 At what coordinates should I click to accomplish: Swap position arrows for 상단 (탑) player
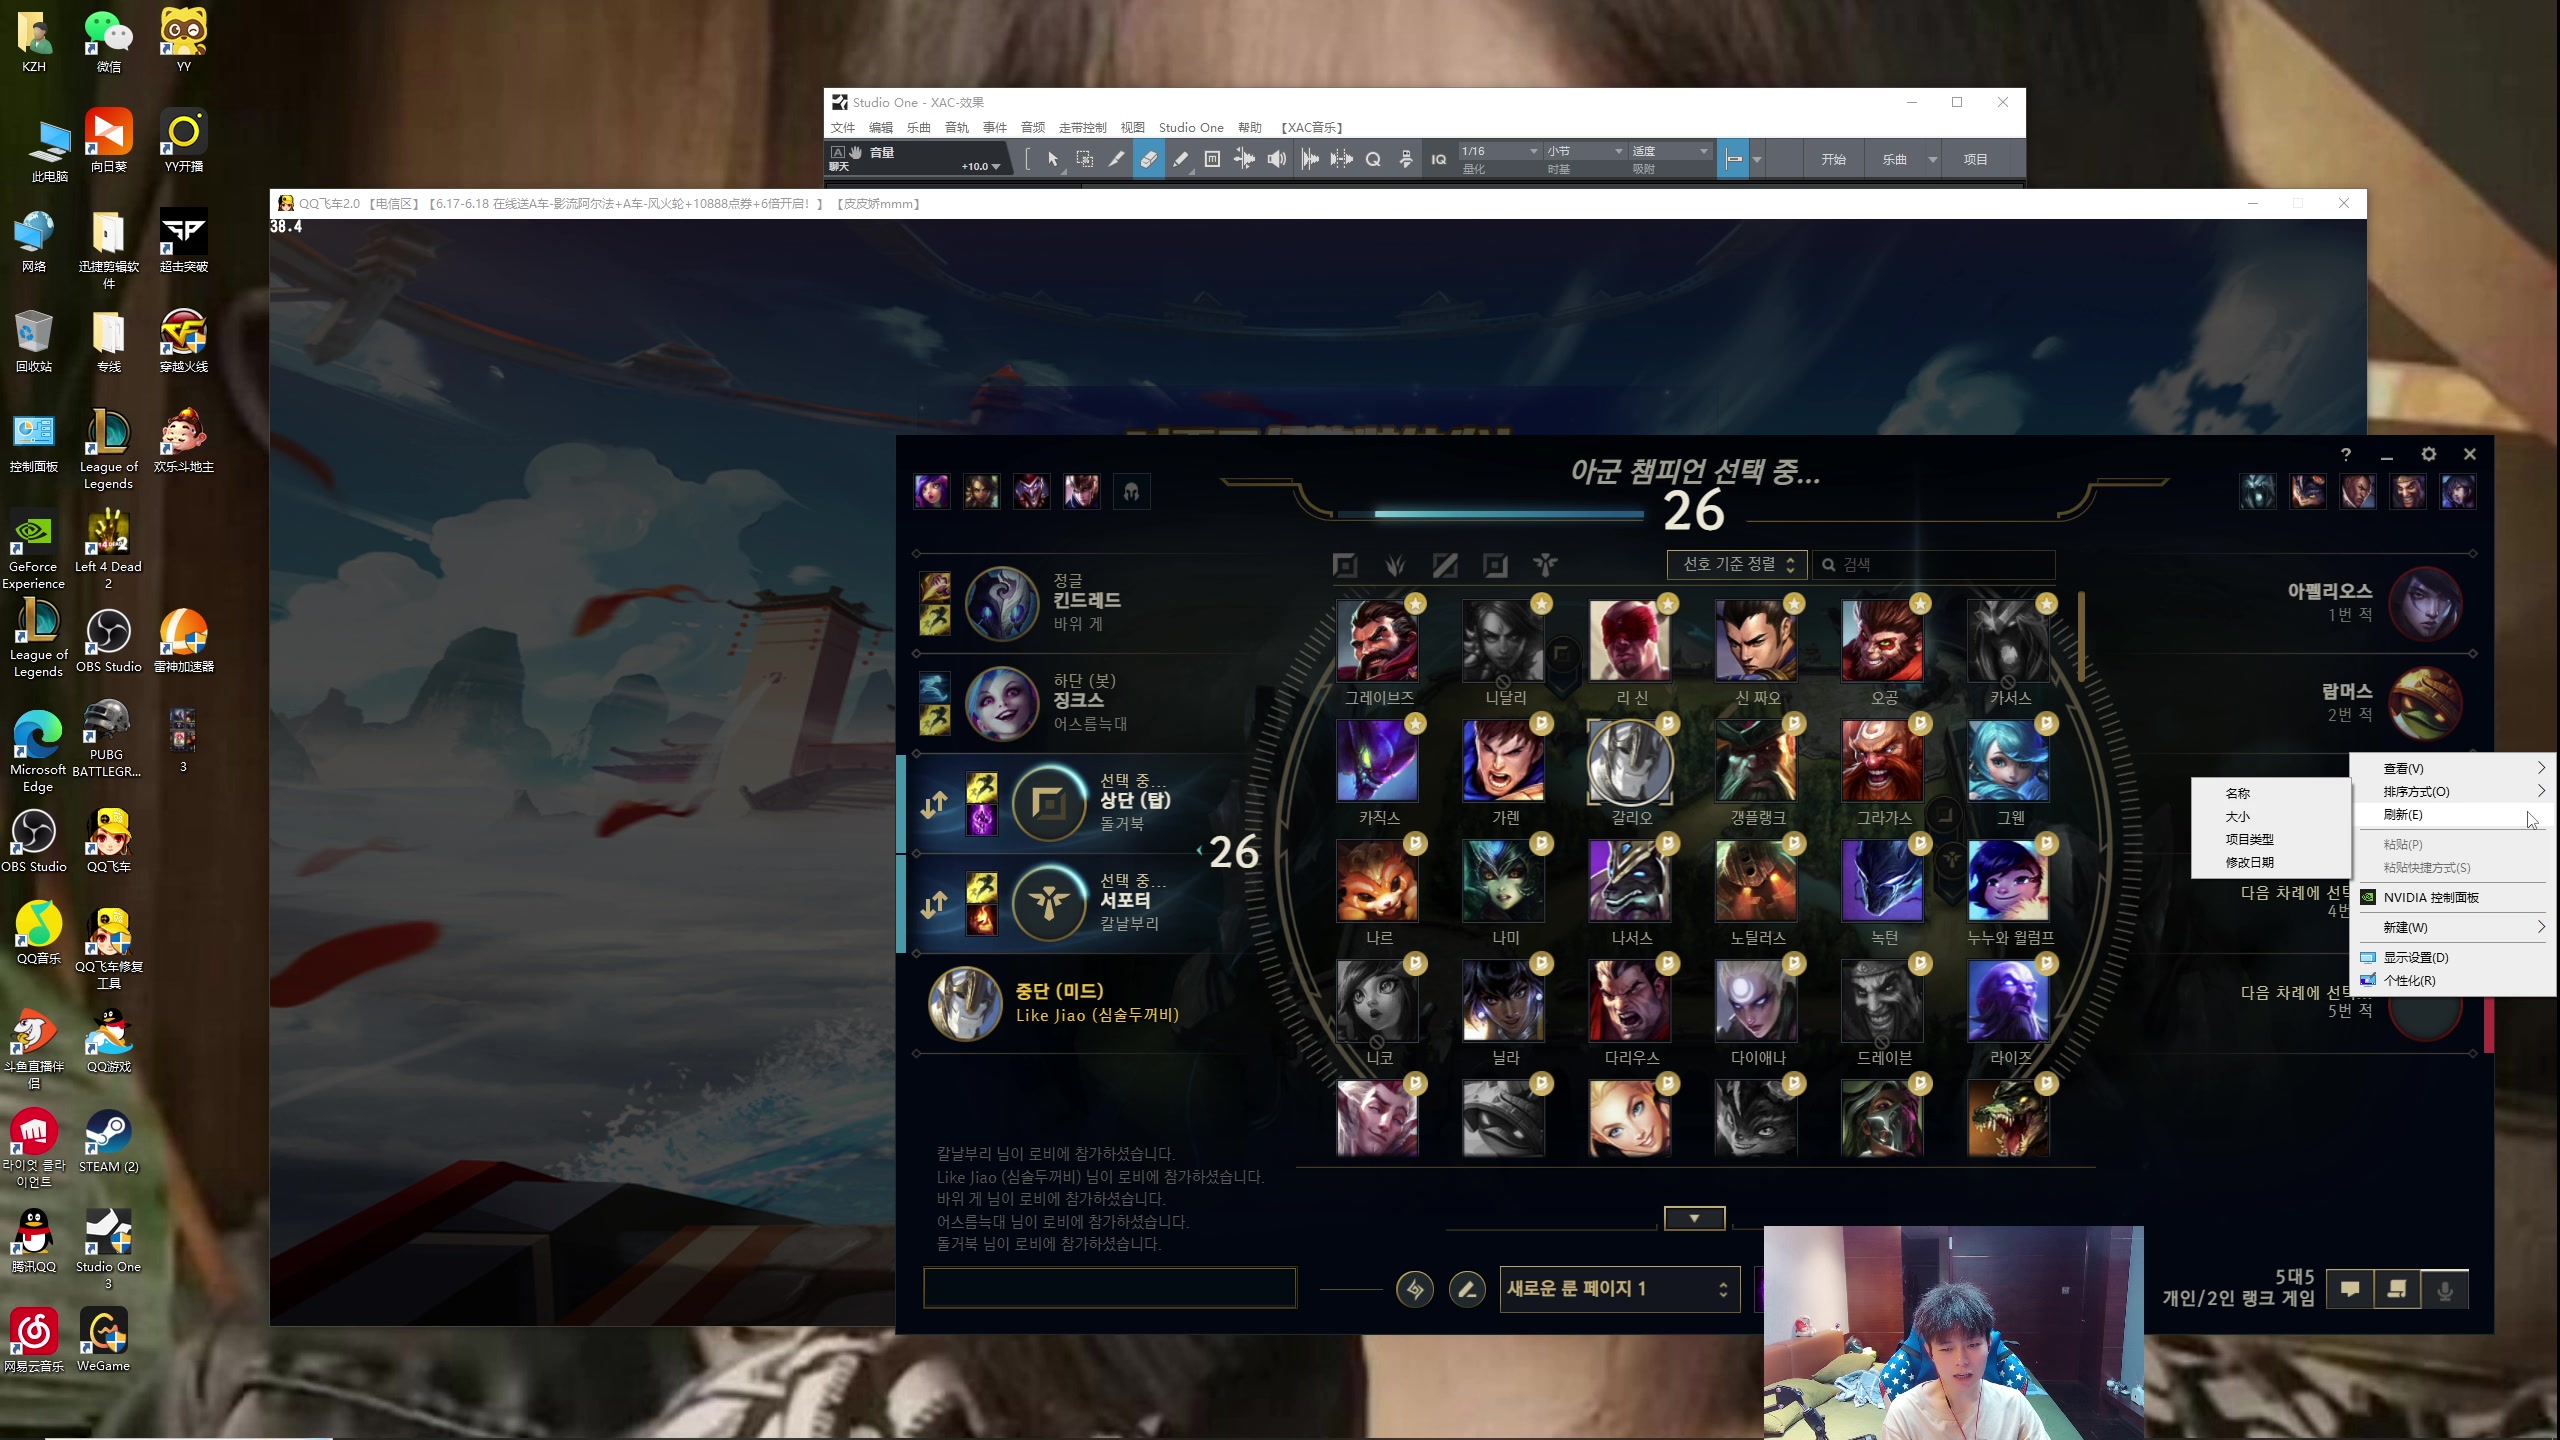point(935,804)
